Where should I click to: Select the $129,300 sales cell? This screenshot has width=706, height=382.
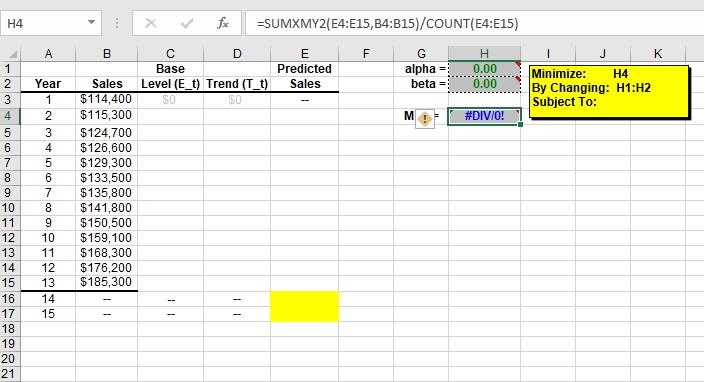tap(107, 163)
